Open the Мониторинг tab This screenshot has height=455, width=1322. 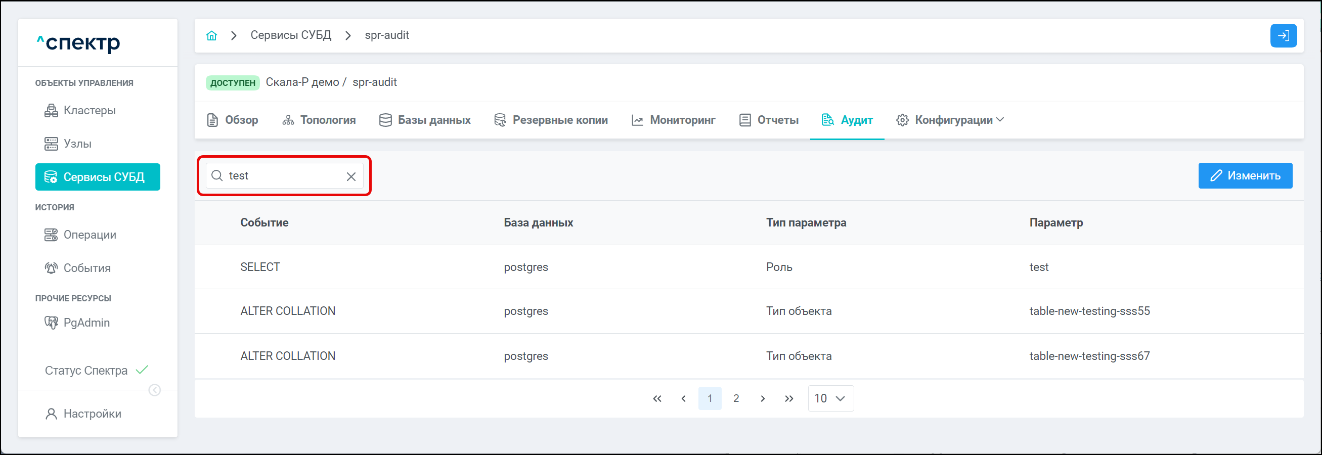673,120
